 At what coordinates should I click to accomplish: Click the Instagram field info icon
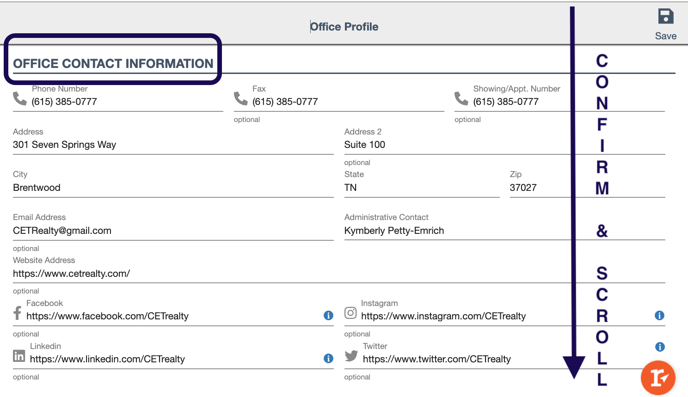(659, 315)
